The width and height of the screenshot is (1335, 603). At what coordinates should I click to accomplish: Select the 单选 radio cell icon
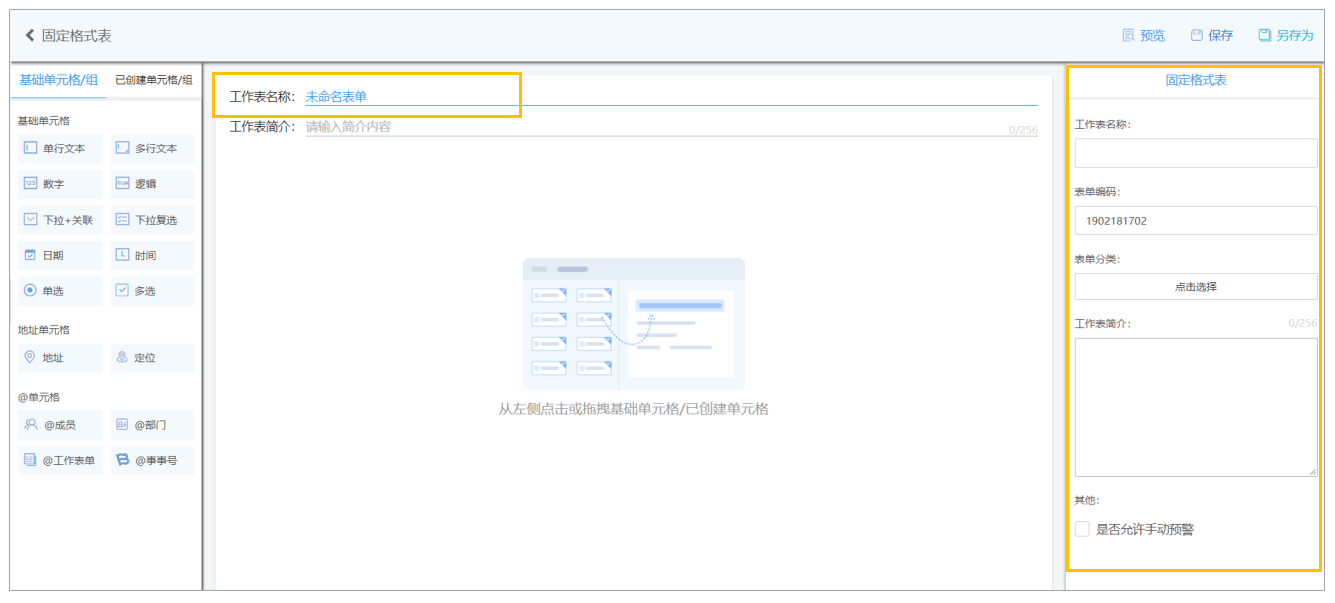click(30, 291)
